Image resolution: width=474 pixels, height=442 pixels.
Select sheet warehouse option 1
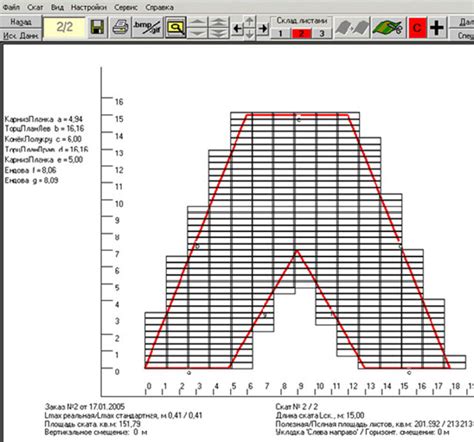pos(280,33)
